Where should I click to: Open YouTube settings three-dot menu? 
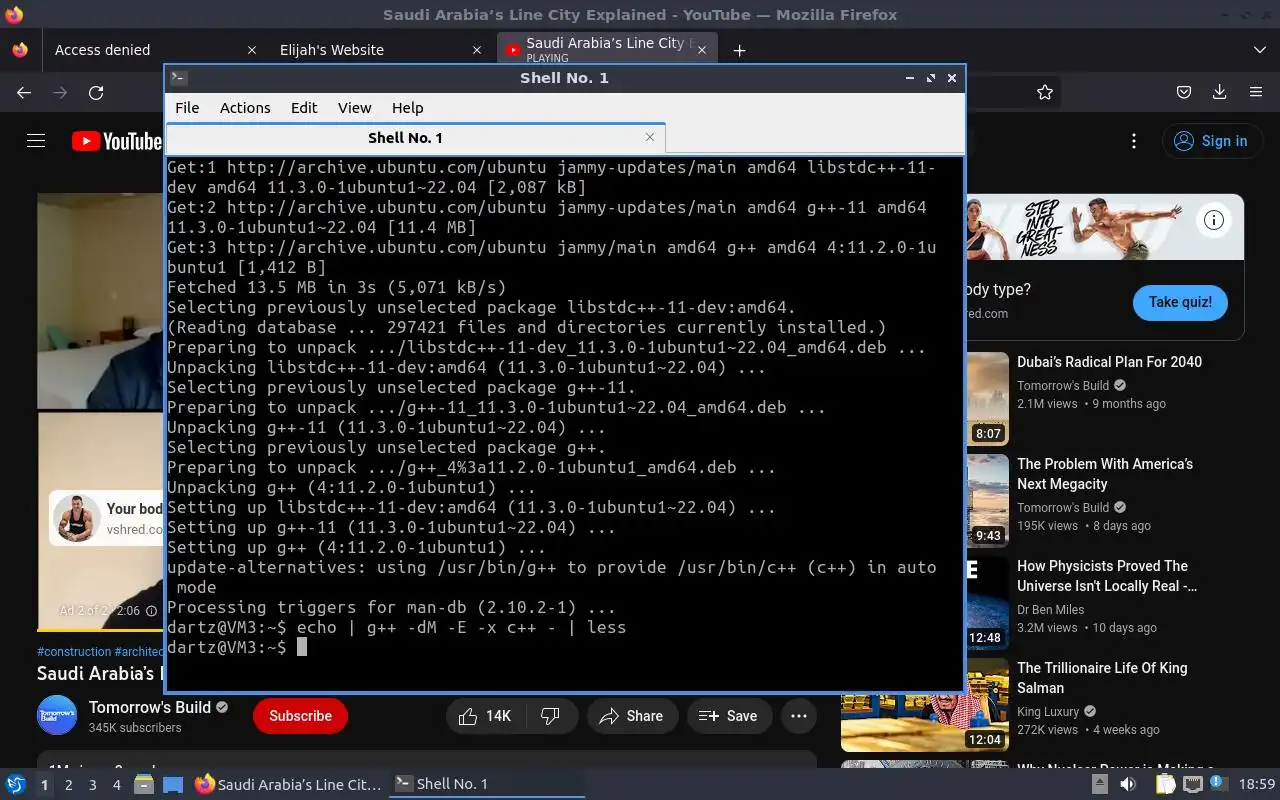pos(1133,141)
